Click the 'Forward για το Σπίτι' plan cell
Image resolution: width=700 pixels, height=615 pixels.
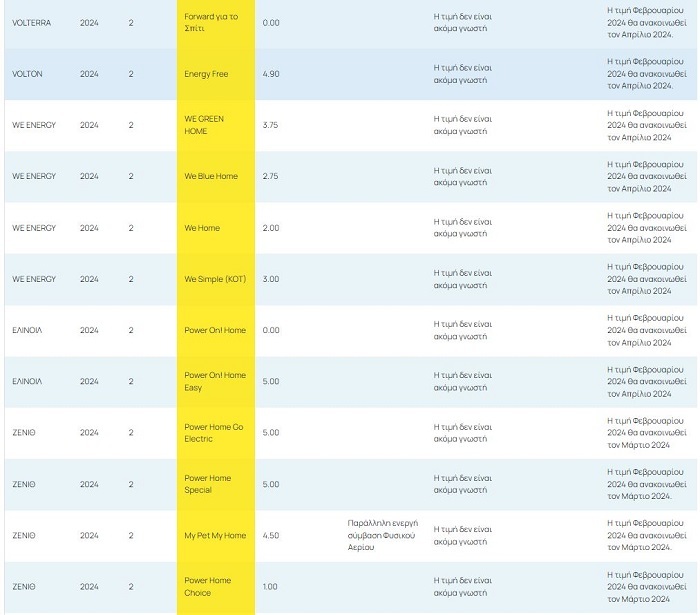[x=211, y=22]
